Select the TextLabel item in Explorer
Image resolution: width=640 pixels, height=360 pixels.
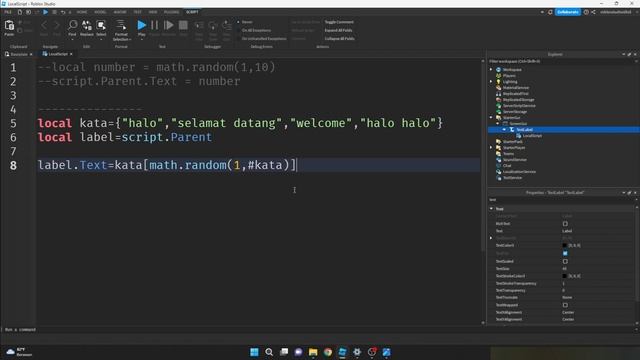coord(524,130)
